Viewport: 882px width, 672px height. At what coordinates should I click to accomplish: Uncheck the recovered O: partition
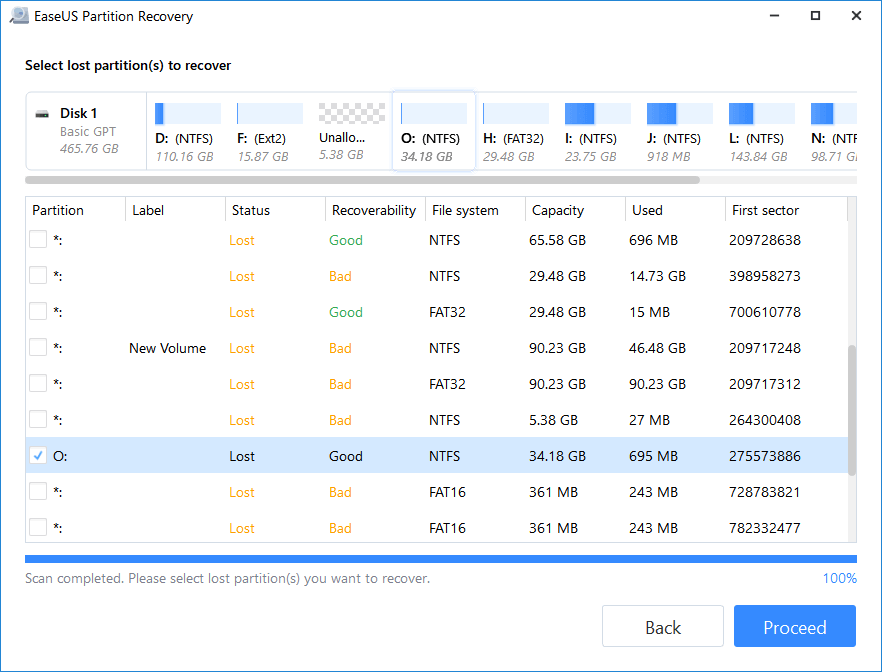click(x=37, y=455)
